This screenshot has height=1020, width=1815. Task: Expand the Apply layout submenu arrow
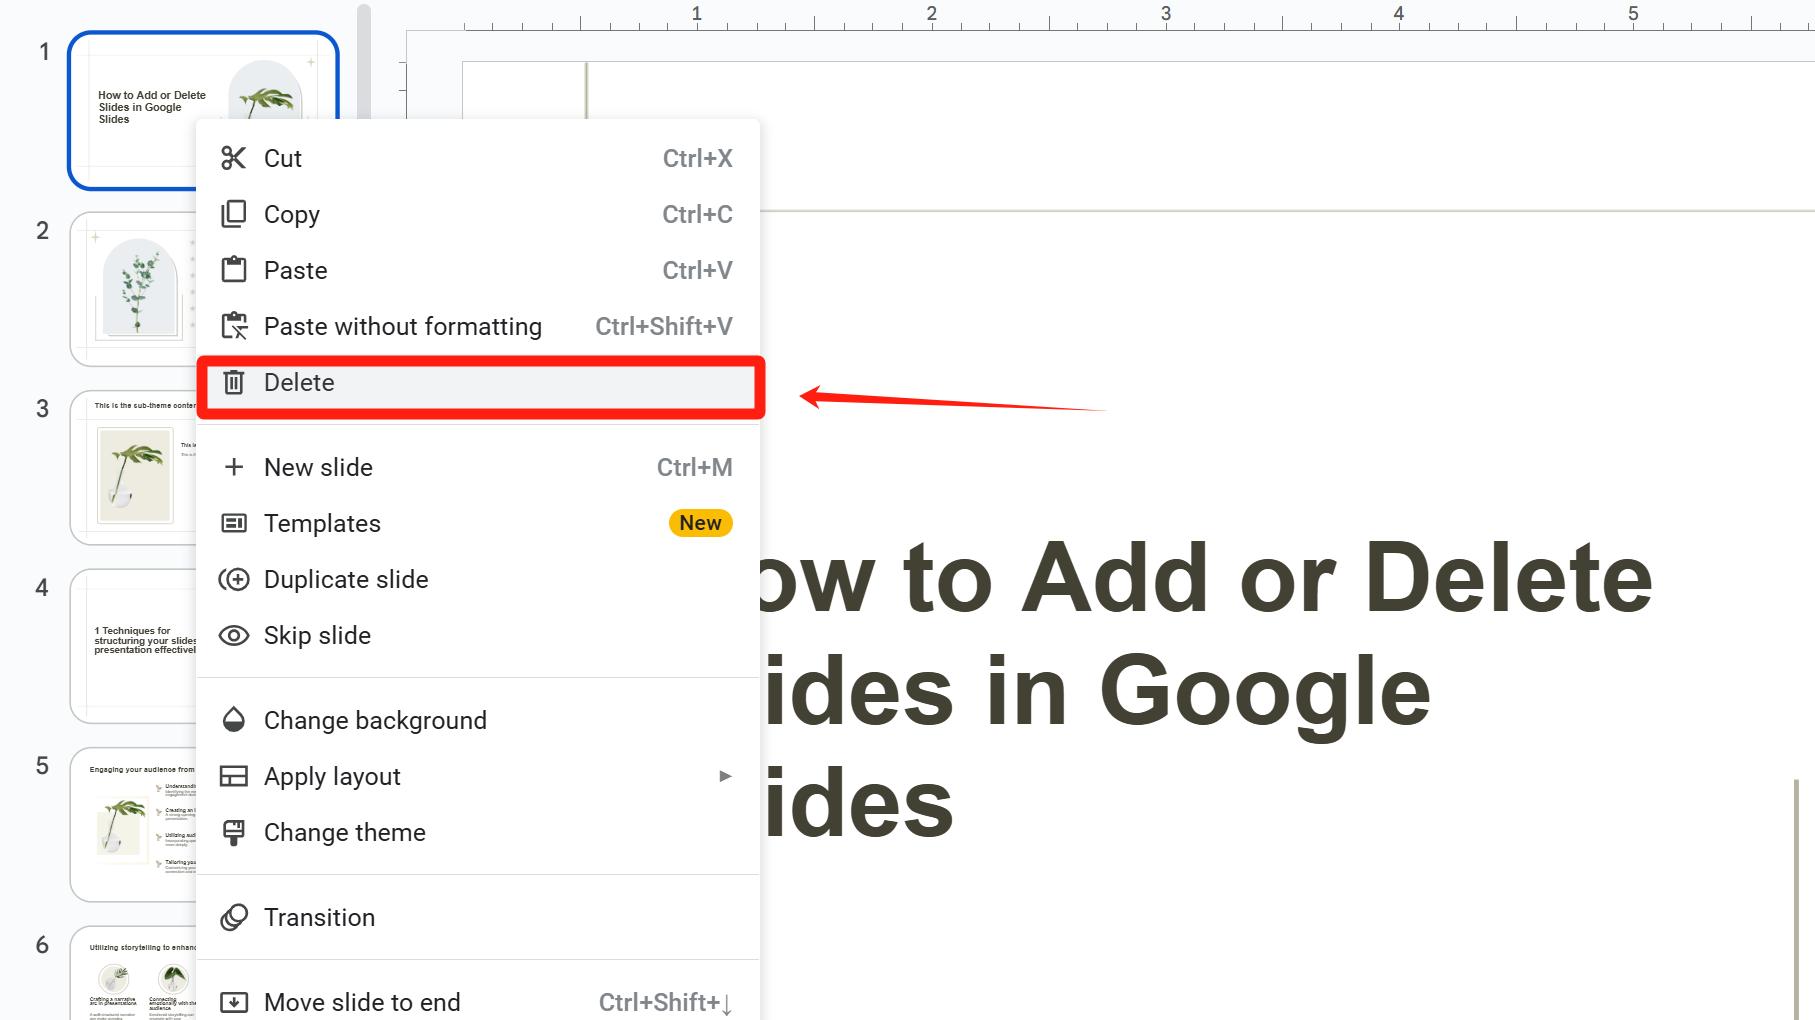pyautogui.click(x=725, y=776)
